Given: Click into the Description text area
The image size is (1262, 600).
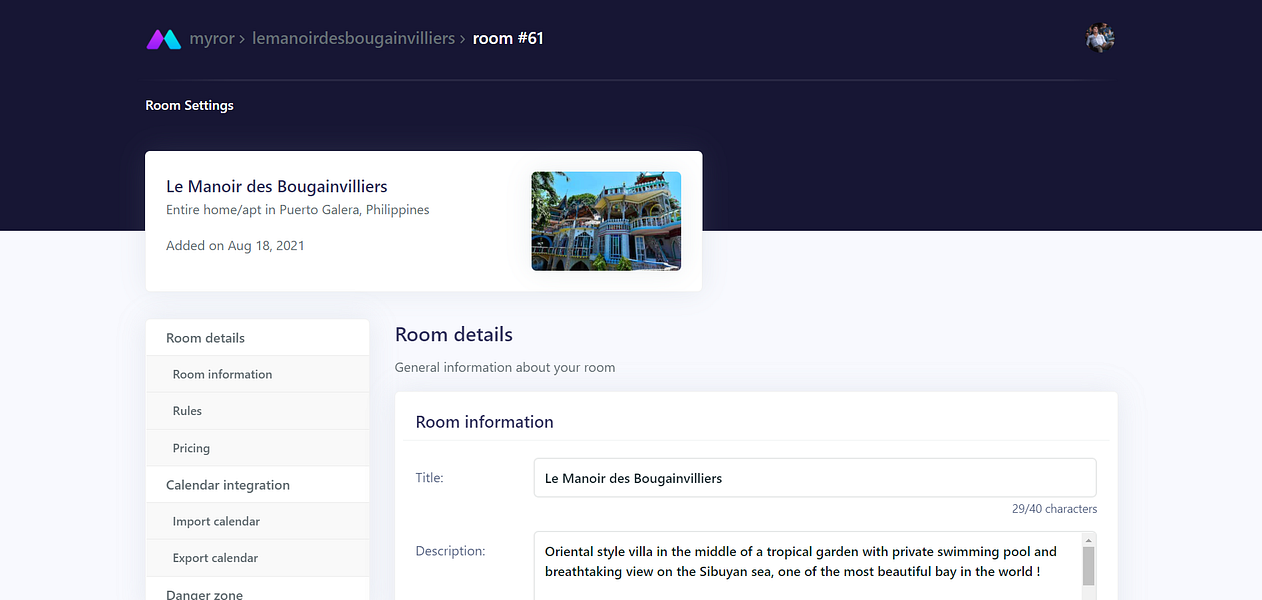Looking at the screenshot, I should coord(808,566).
